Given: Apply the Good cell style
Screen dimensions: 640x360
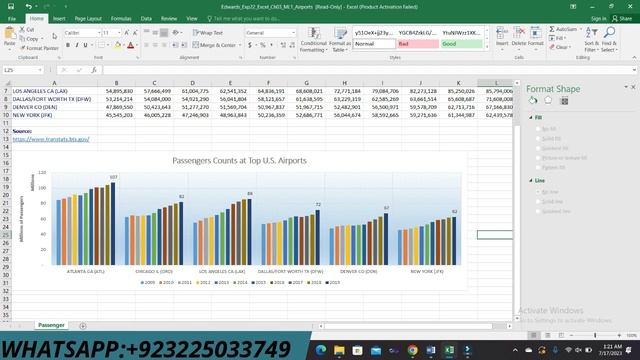Looking at the screenshot, I should tap(461, 44).
